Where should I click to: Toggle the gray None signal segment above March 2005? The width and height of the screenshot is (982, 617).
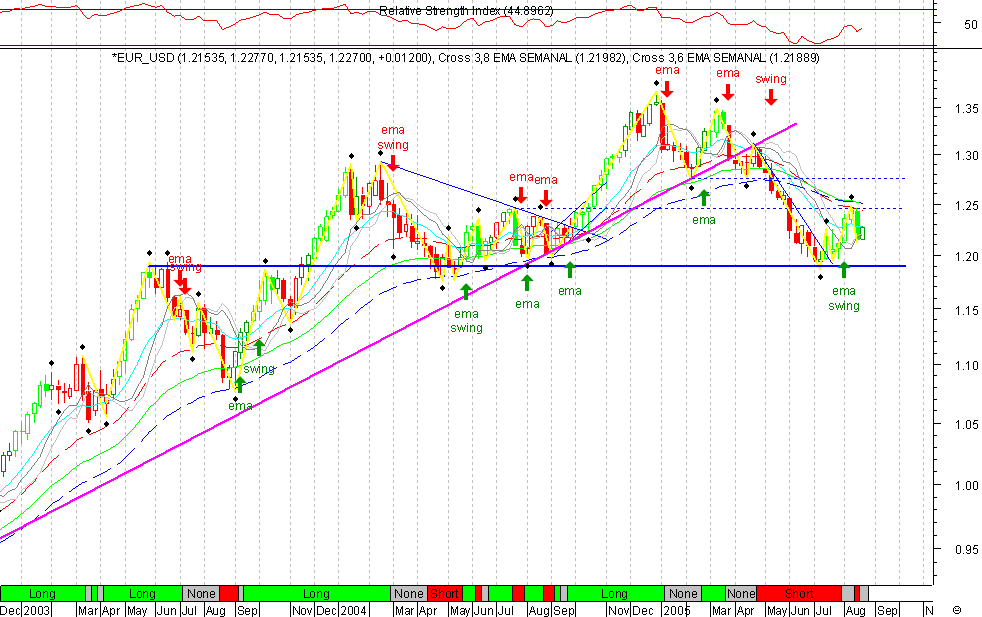pyautogui.click(x=741, y=593)
